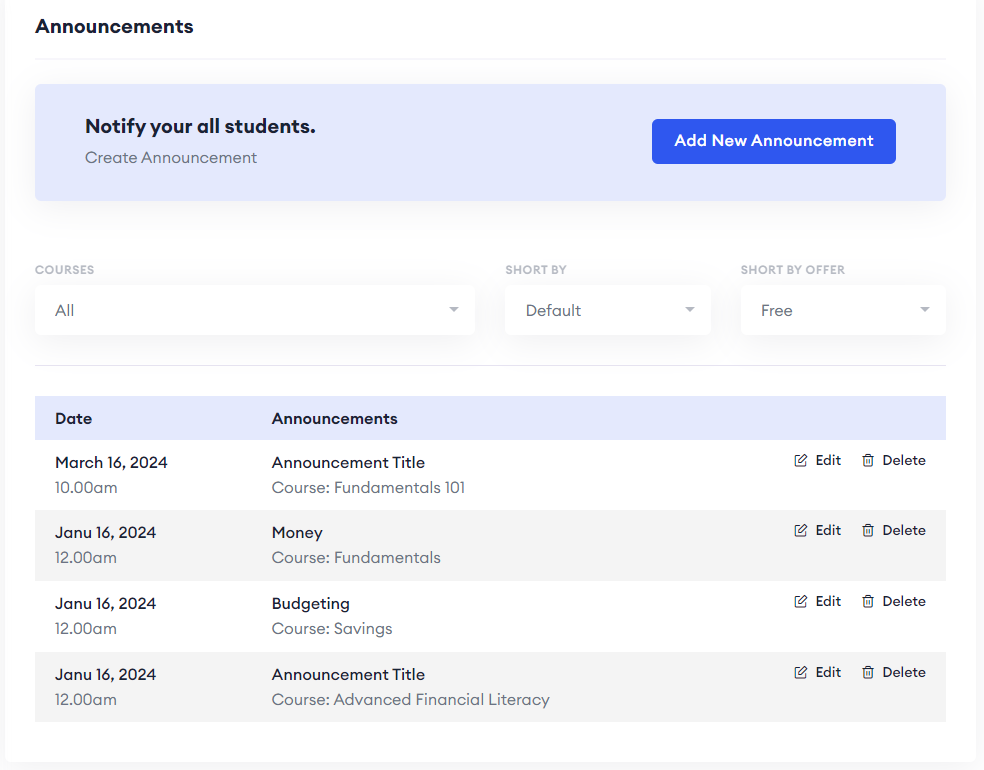Screen dimensions: 984x770
Task: Click the edit pencil icon on the Money row
Action: coord(800,530)
